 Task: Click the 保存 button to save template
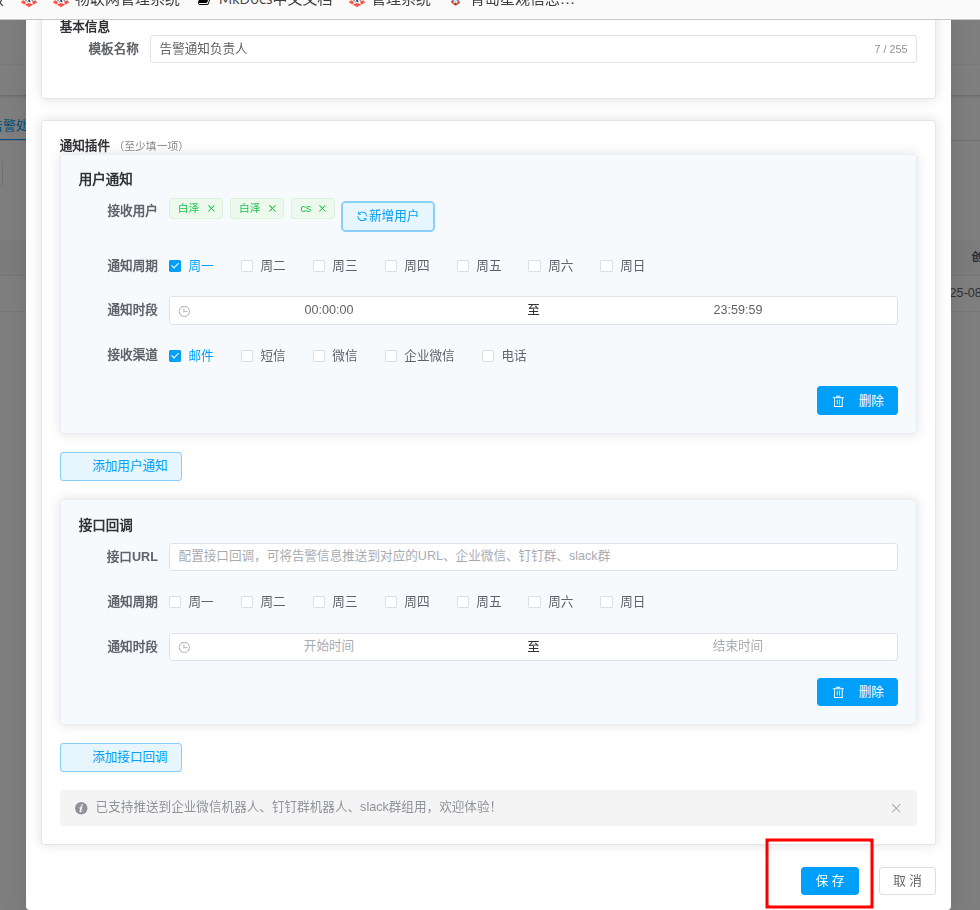click(829, 881)
